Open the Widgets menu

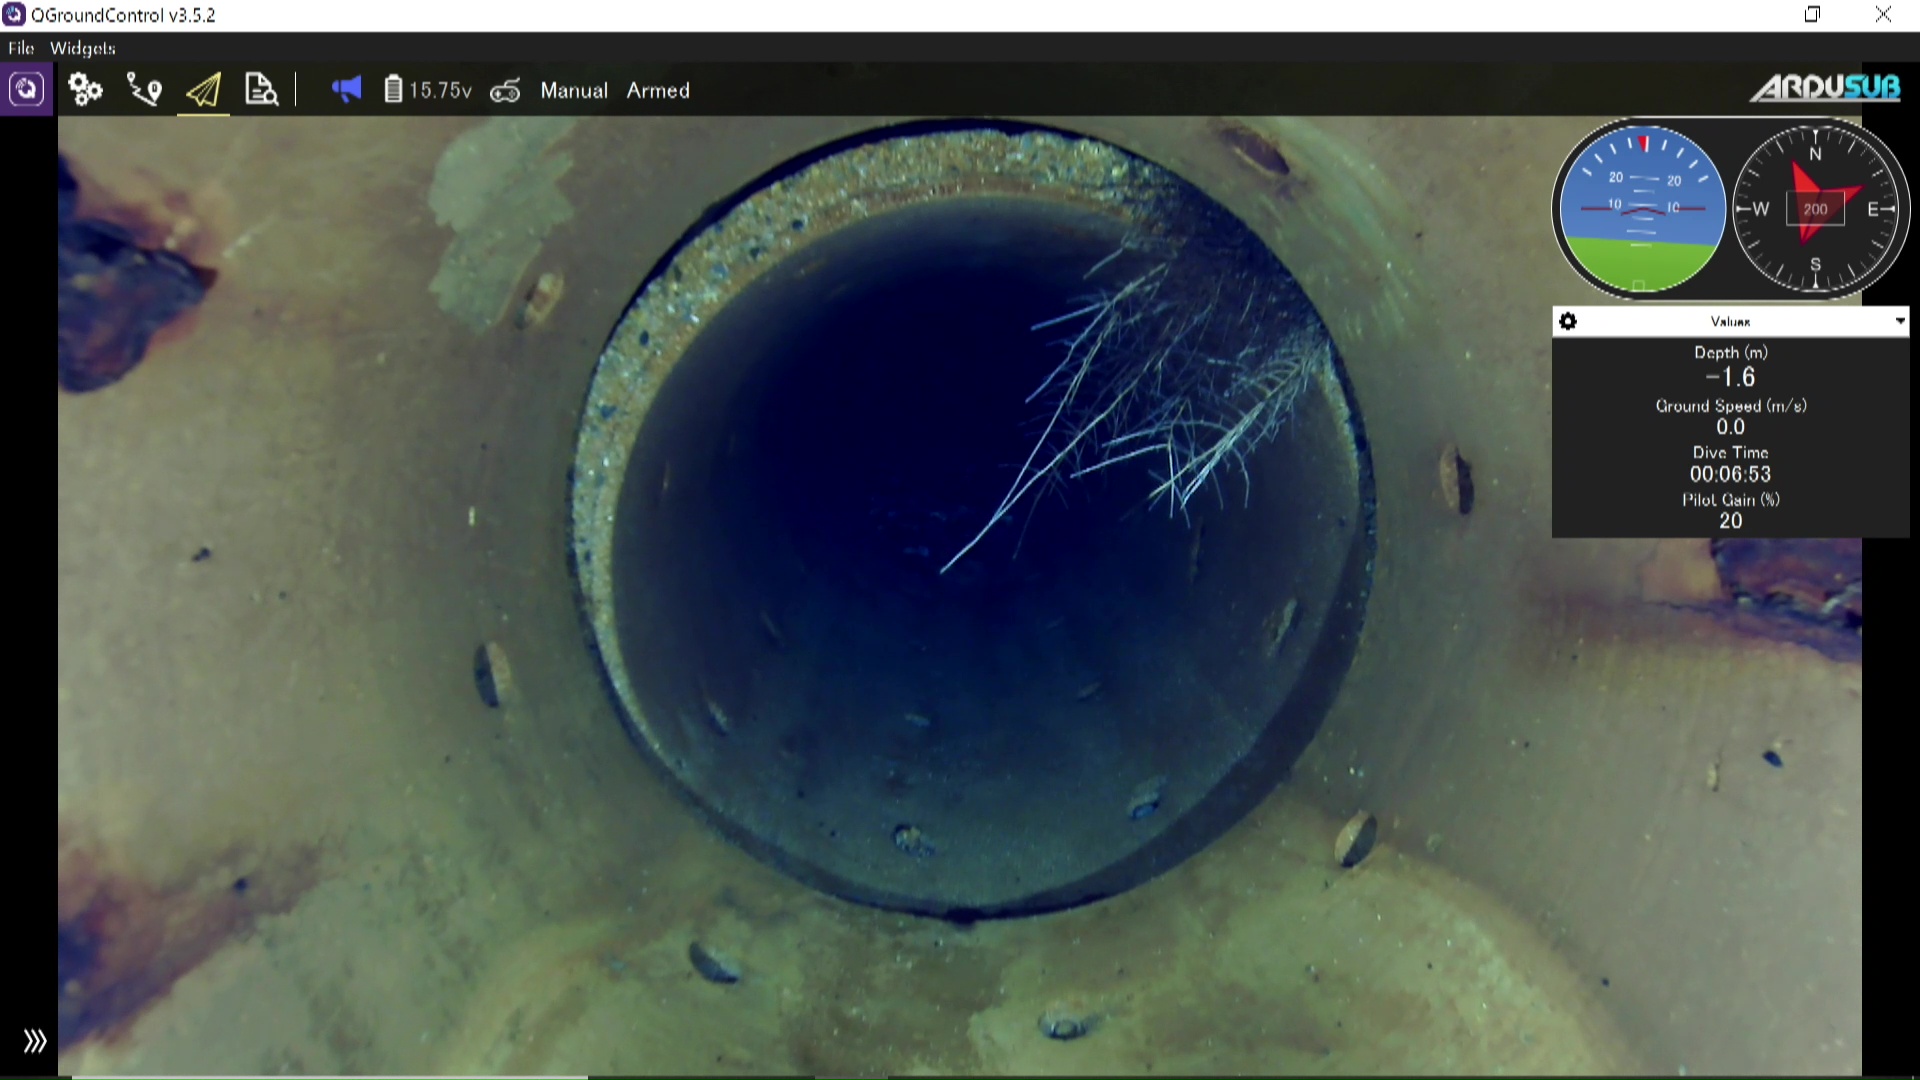82,48
